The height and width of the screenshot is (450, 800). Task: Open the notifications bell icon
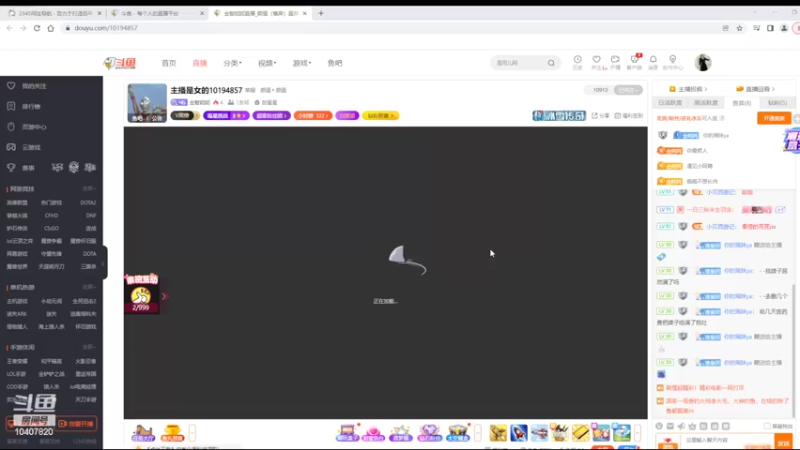pyautogui.click(x=653, y=60)
